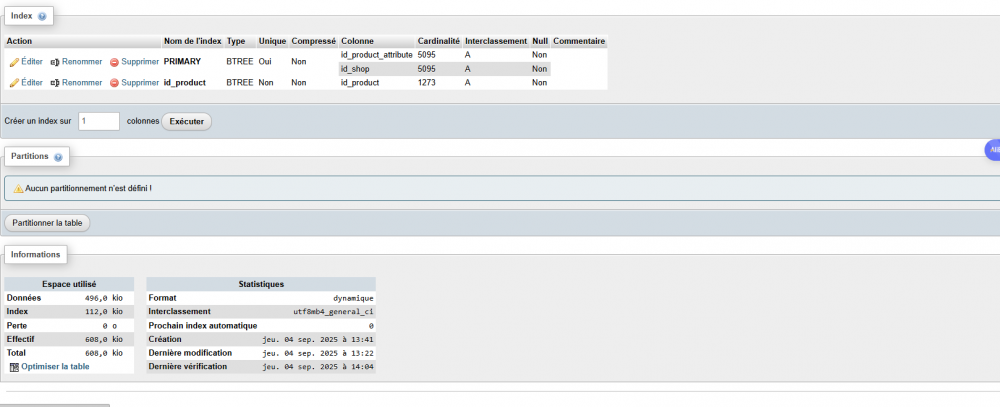Click Éditer link for id_product index

pos(32,83)
